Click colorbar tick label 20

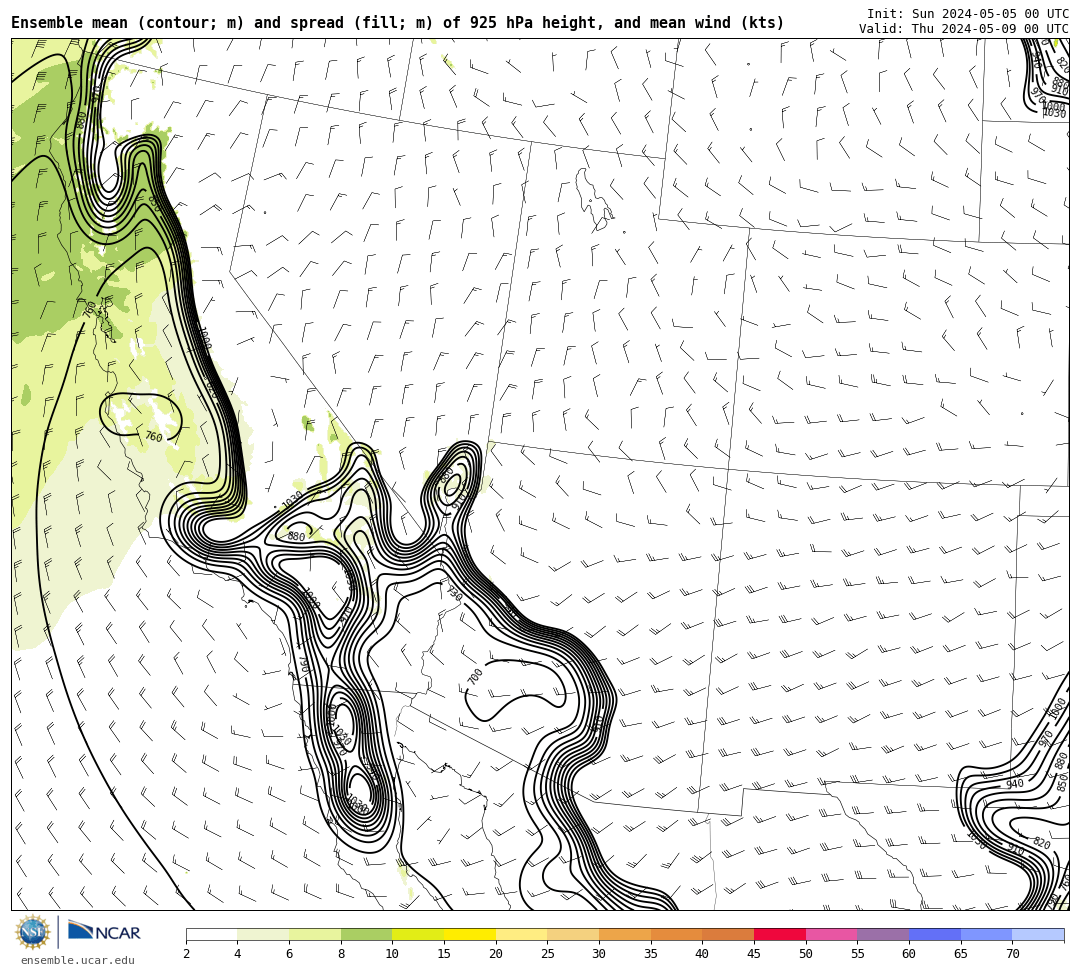[x=495, y=954]
